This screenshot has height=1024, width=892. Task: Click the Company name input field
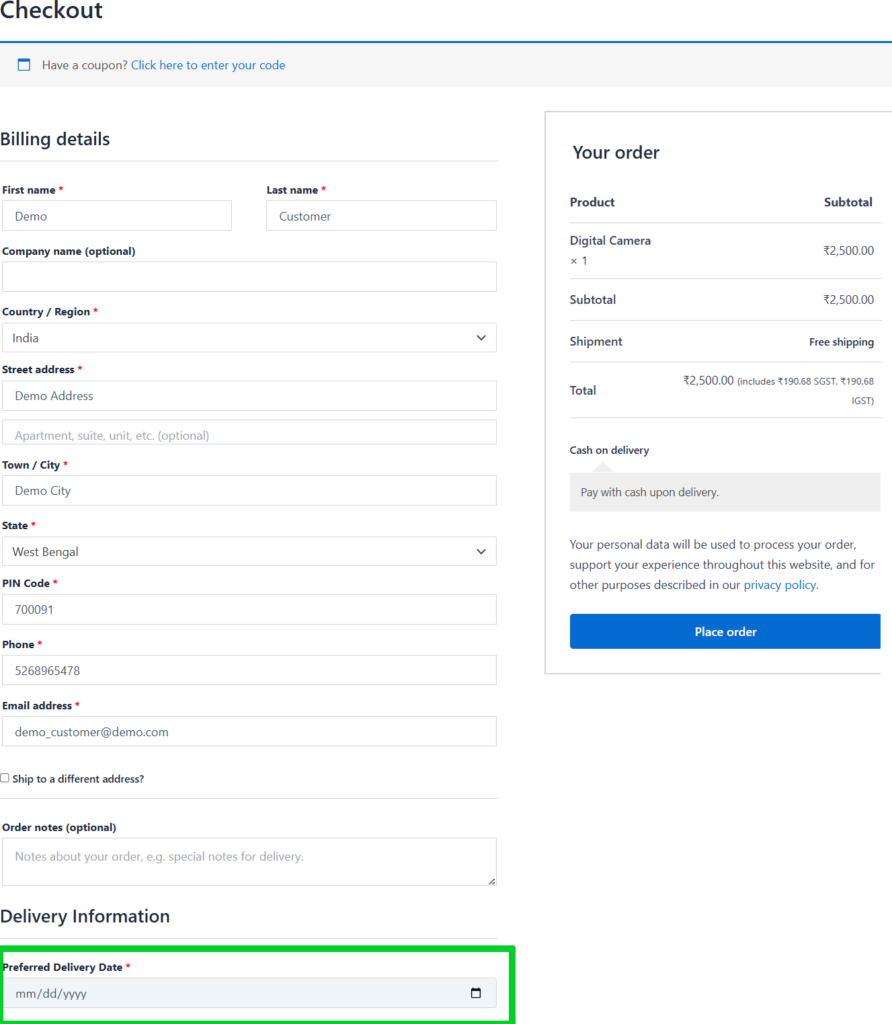click(x=249, y=277)
